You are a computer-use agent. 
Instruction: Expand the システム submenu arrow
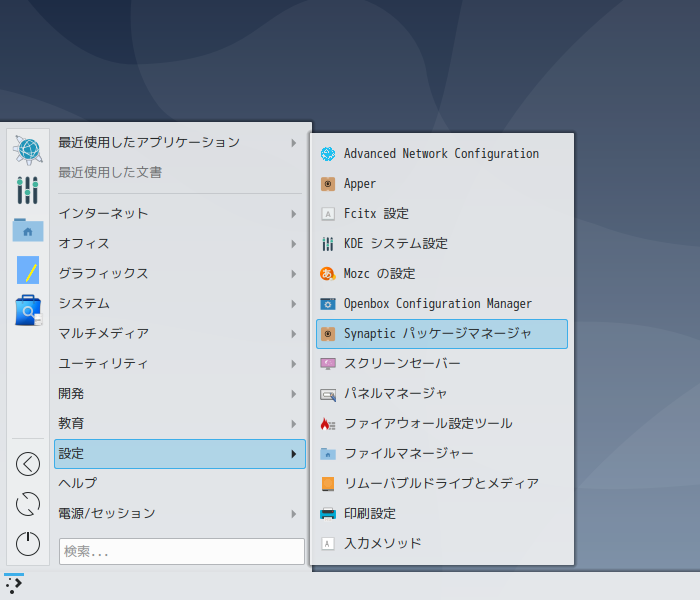click(294, 304)
